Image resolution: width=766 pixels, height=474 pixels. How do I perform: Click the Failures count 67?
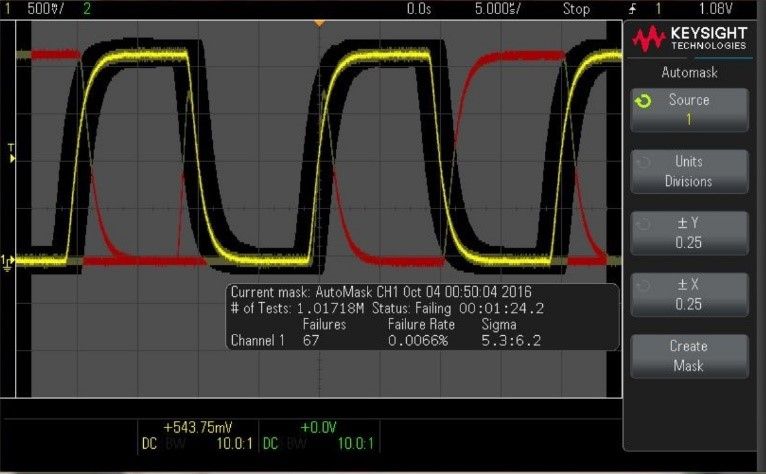point(311,341)
